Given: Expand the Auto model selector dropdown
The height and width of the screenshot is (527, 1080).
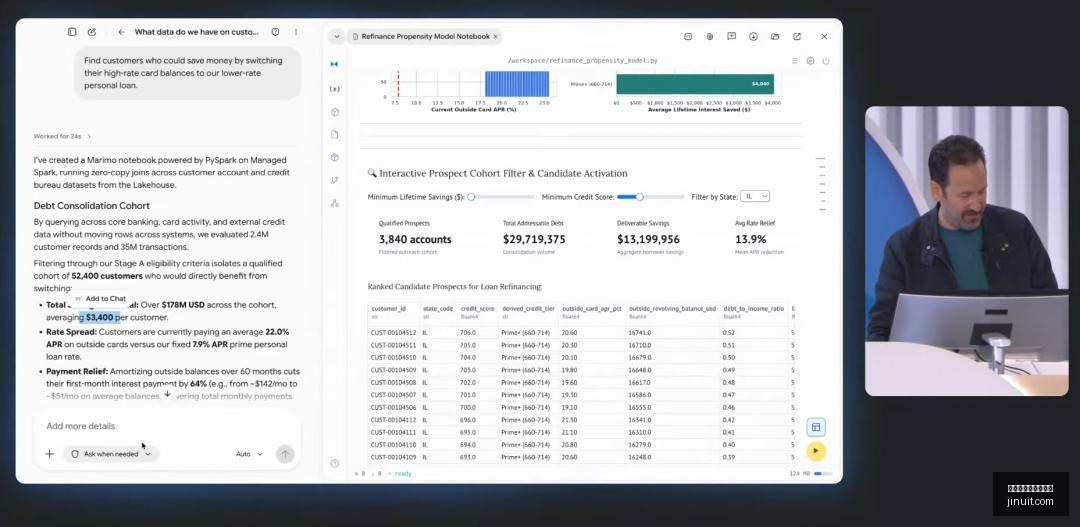Looking at the screenshot, I should tap(249, 454).
